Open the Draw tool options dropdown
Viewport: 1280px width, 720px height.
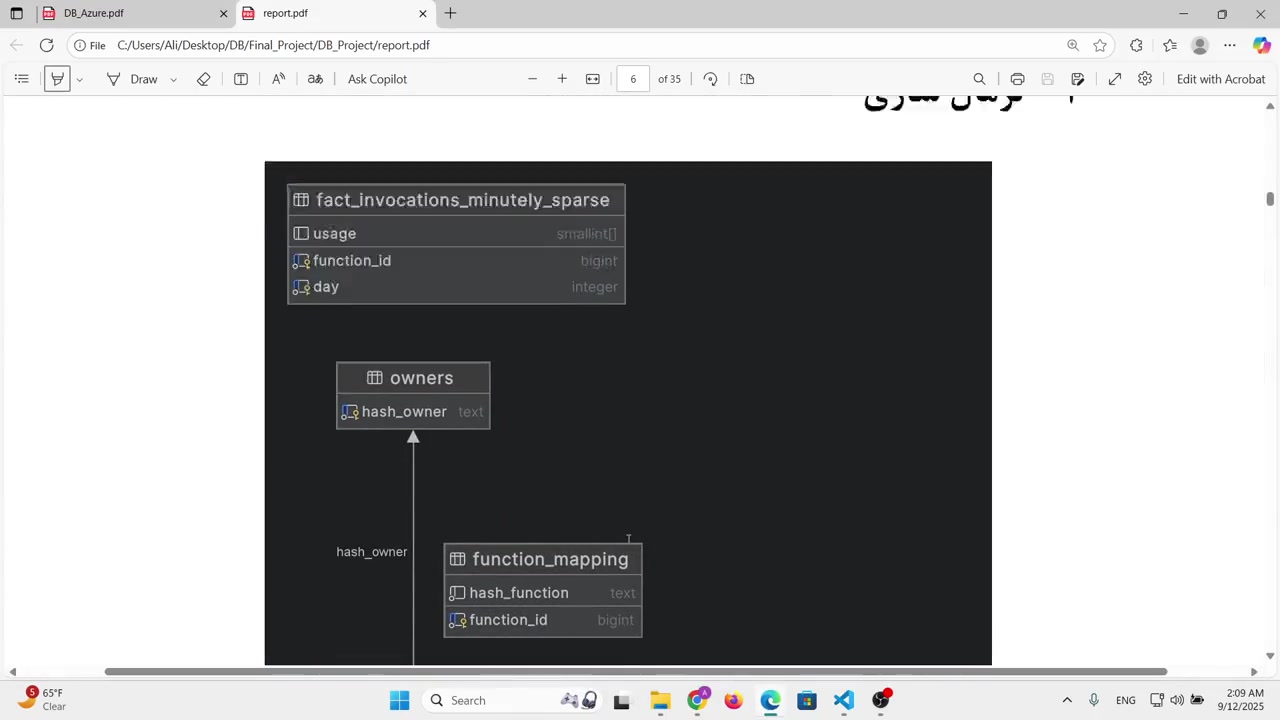[173, 79]
